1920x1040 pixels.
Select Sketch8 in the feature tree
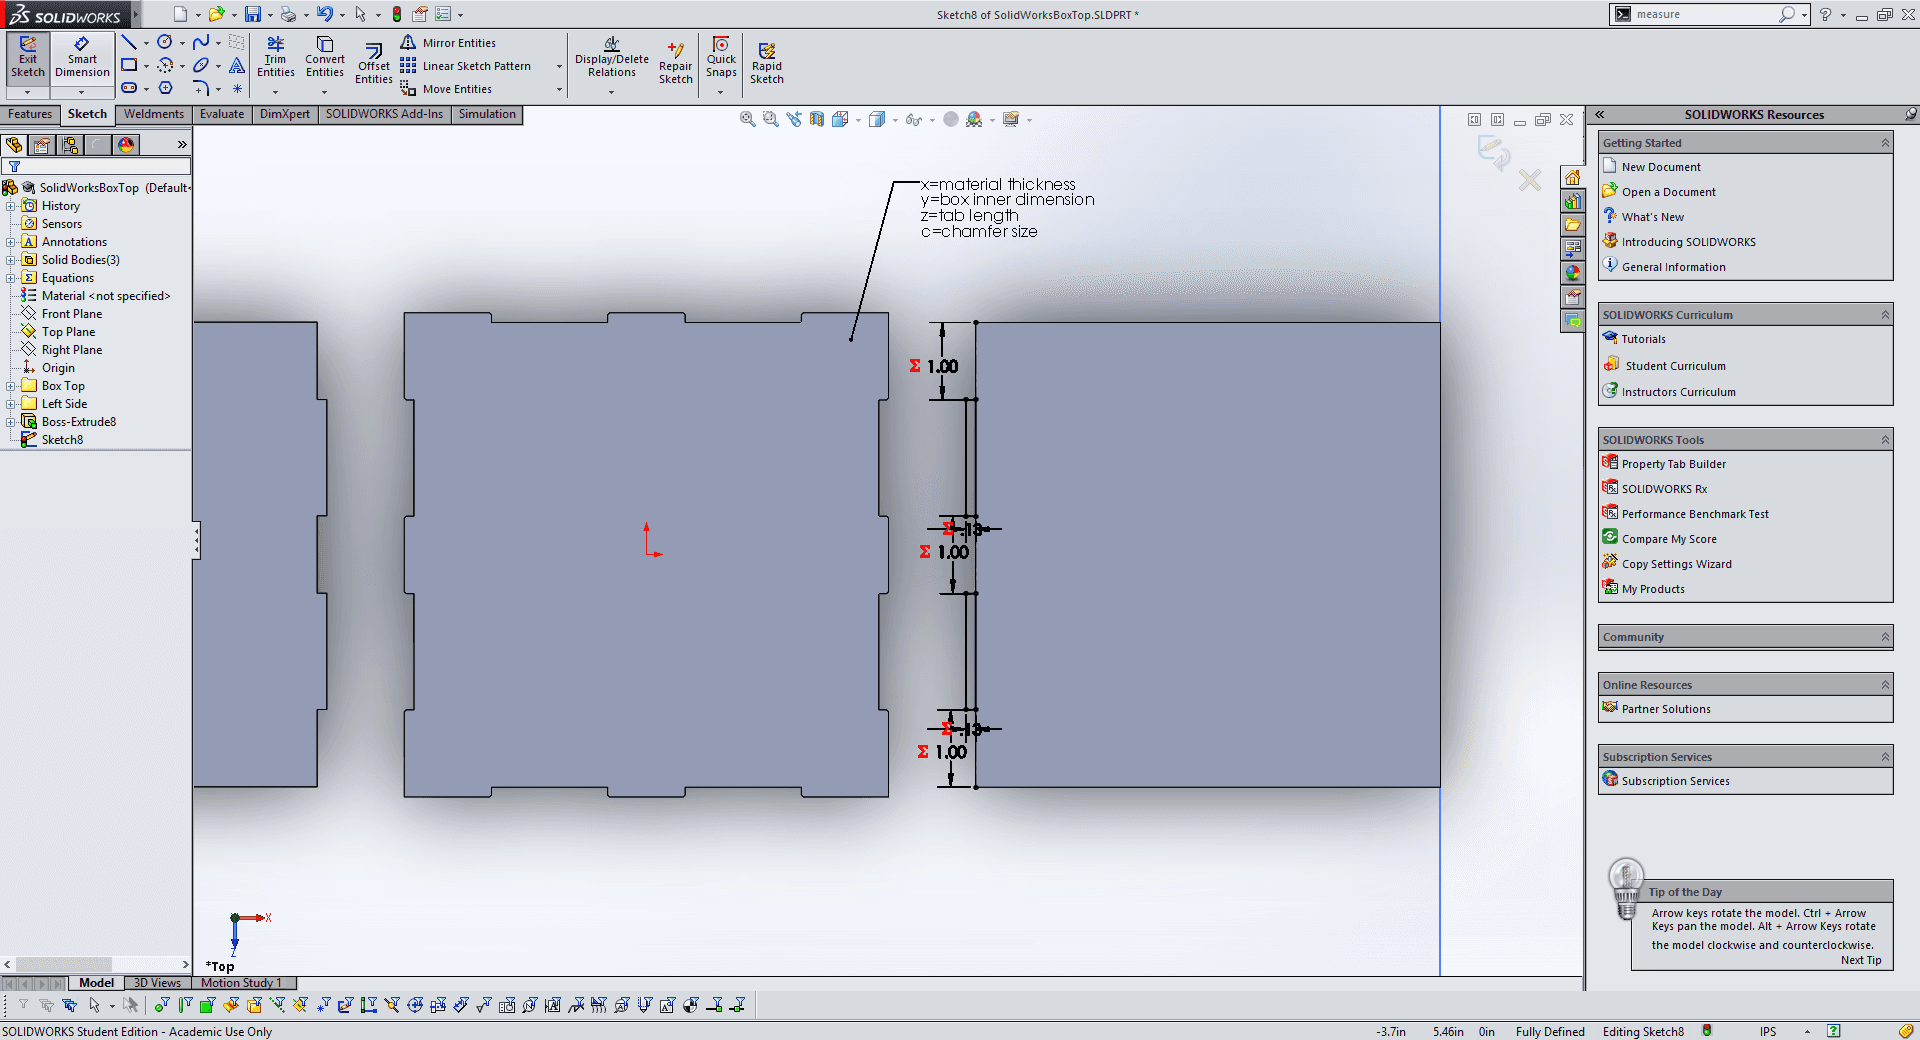click(x=62, y=440)
